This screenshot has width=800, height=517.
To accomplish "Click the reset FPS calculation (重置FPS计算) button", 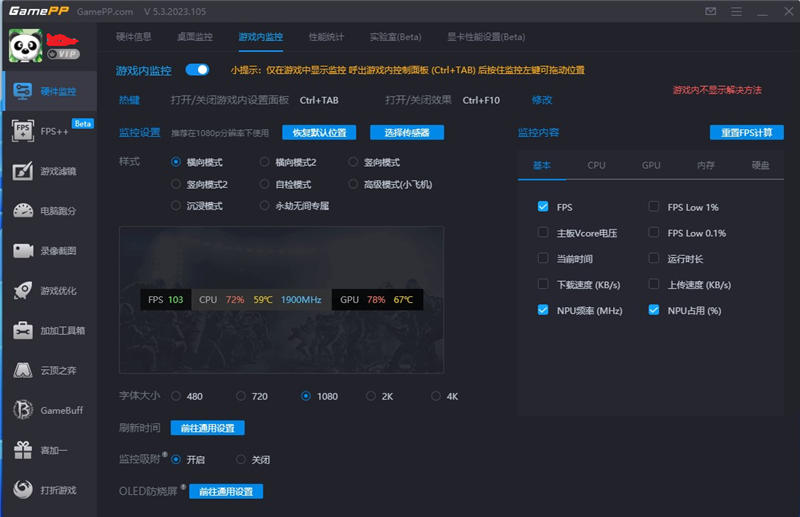I will (x=747, y=133).
